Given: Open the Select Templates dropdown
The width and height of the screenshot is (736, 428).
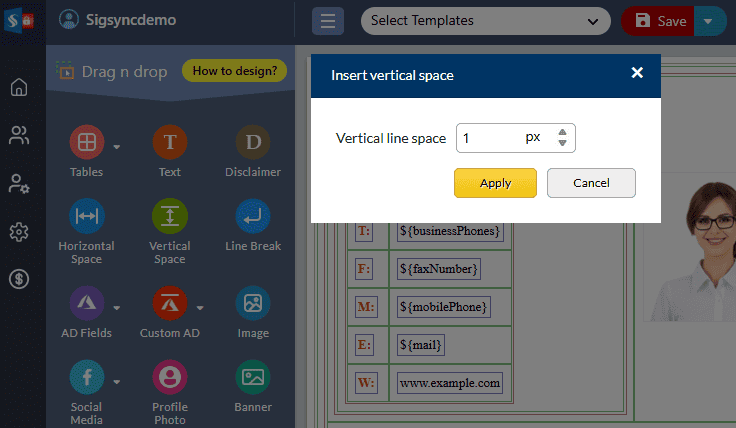Looking at the screenshot, I should (485, 20).
